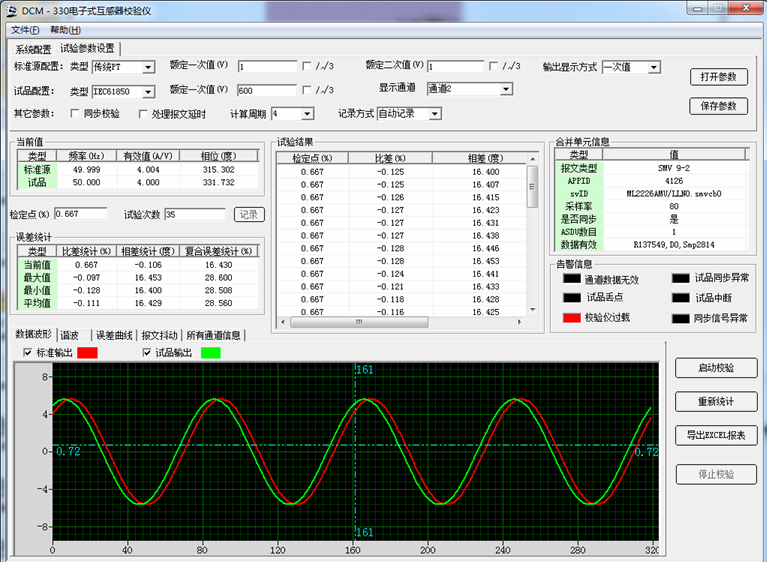Image resolution: width=767 pixels, height=562 pixels.
Task: Open the 记录方式 dropdown
Action: (x=434, y=114)
